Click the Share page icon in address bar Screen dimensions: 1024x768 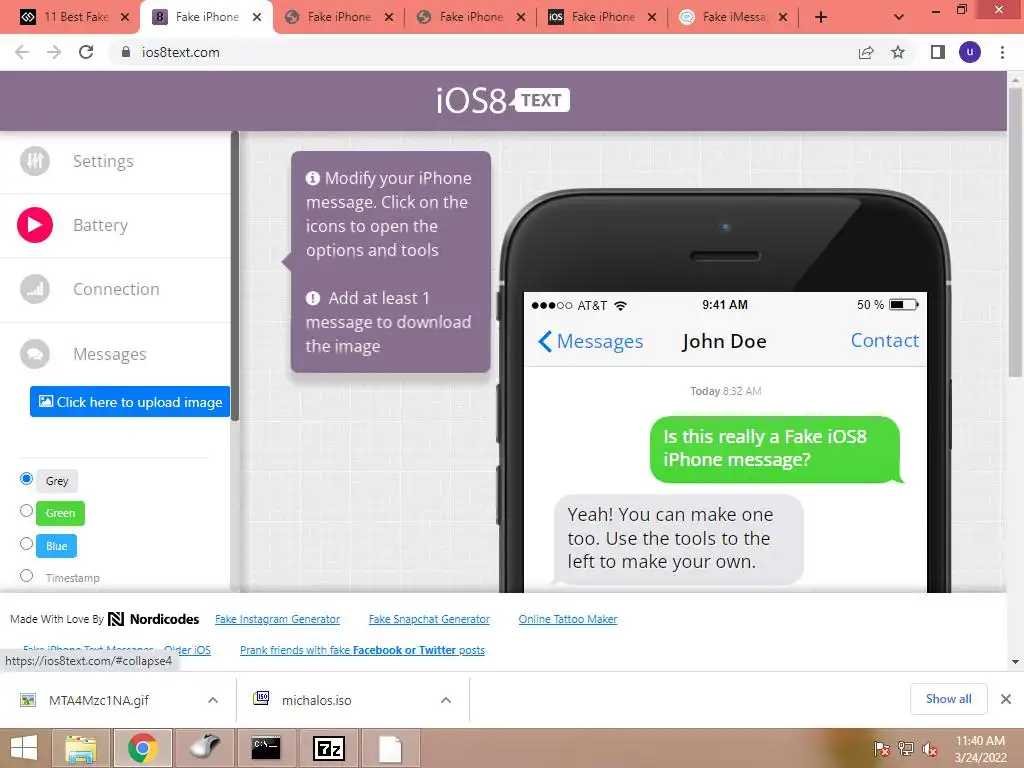(866, 52)
